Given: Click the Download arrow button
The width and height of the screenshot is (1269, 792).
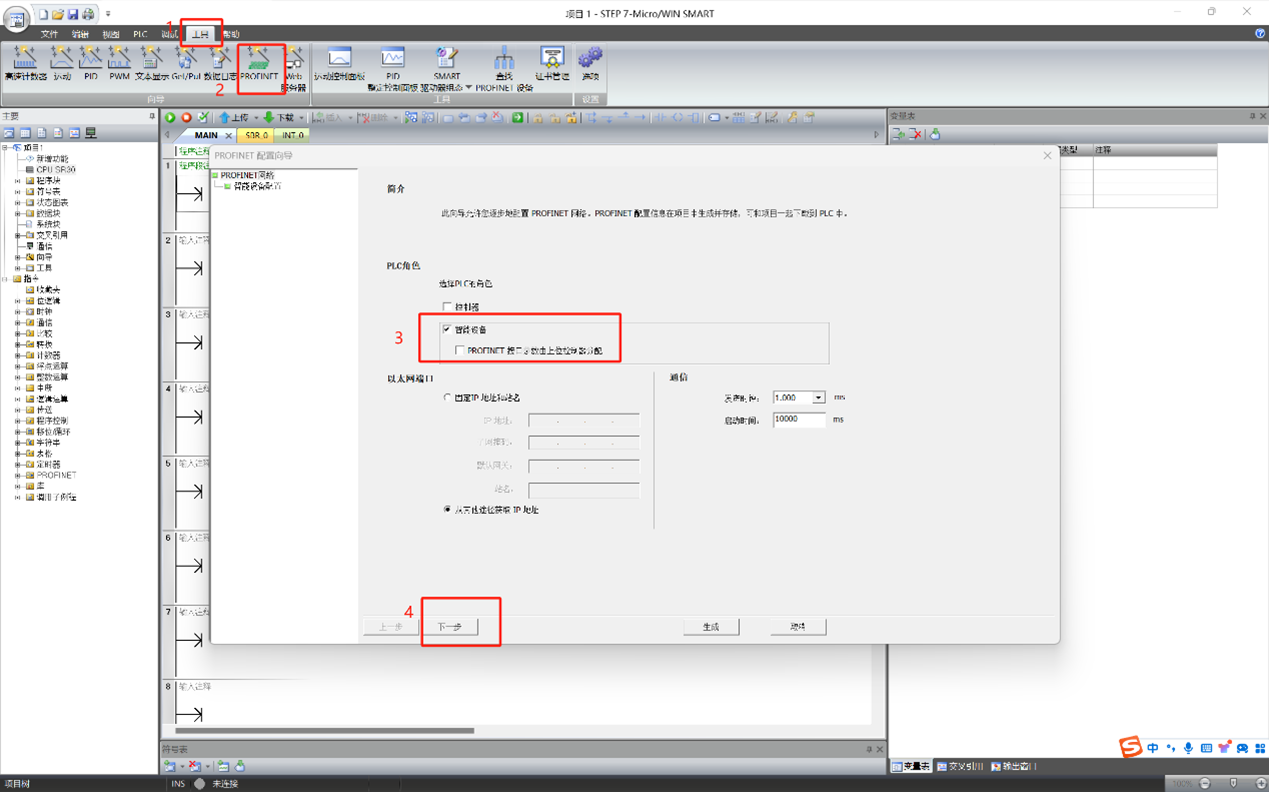Looking at the screenshot, I should point(281,117).
